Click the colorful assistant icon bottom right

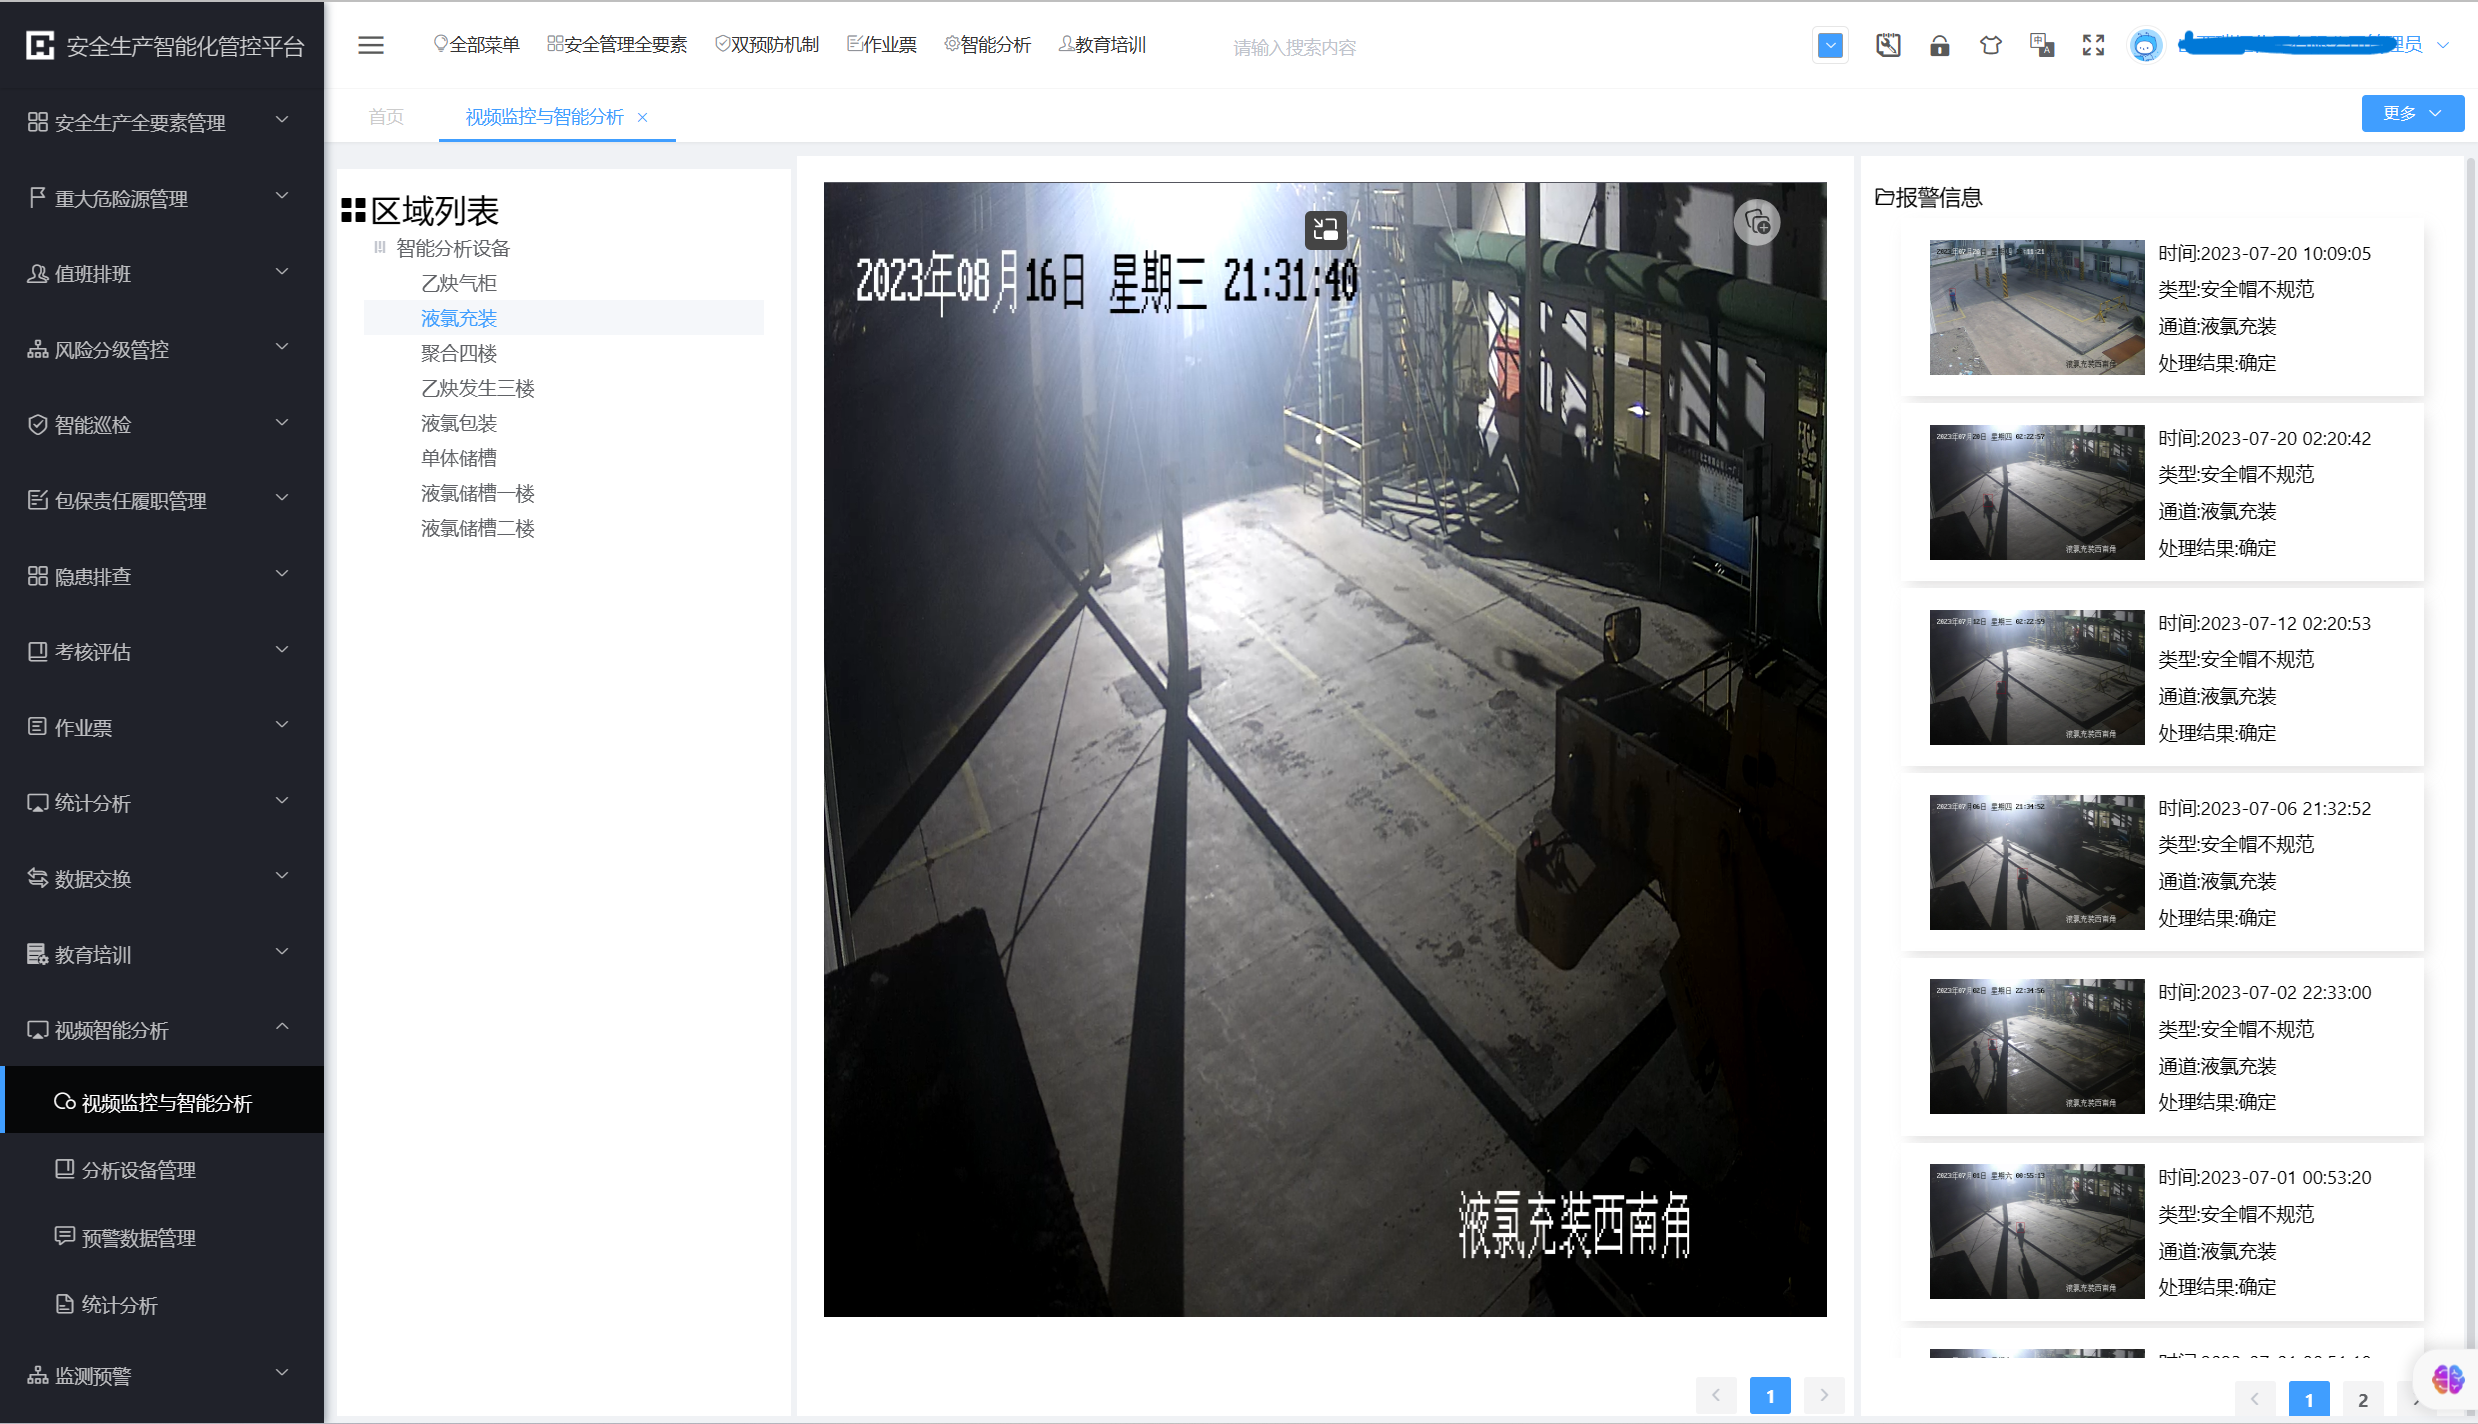[x=2447, y=1379]
